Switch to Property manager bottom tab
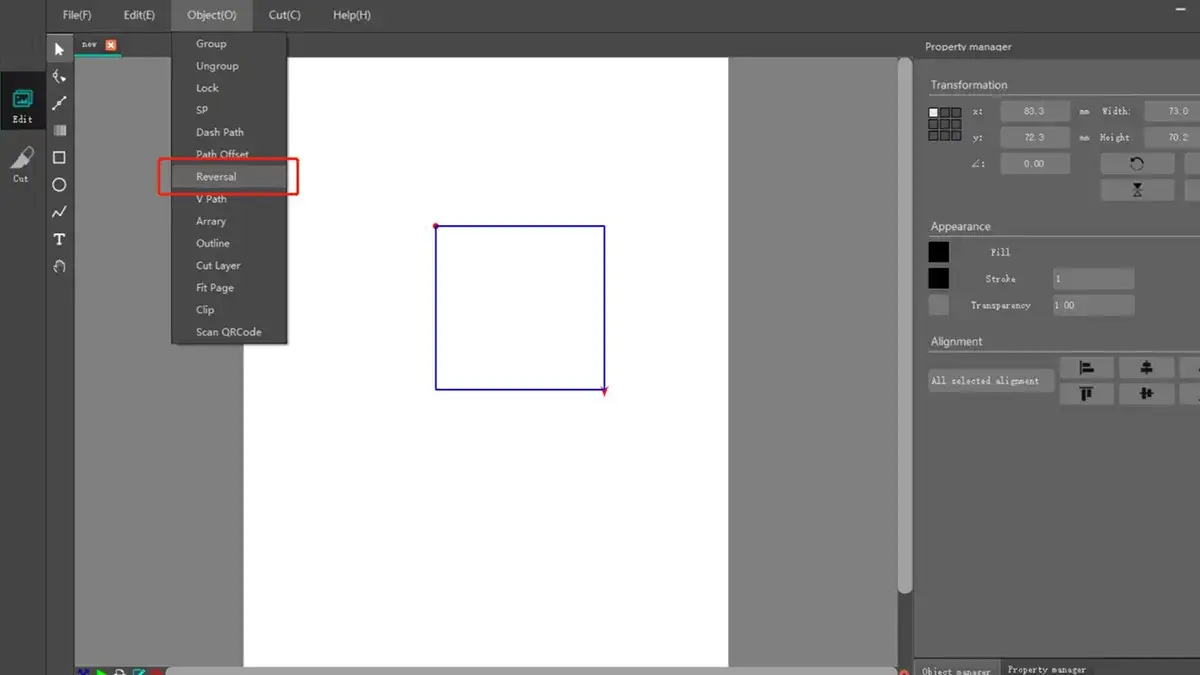The width and height of the screenshot is (1200, 675). click(1046, 669)
